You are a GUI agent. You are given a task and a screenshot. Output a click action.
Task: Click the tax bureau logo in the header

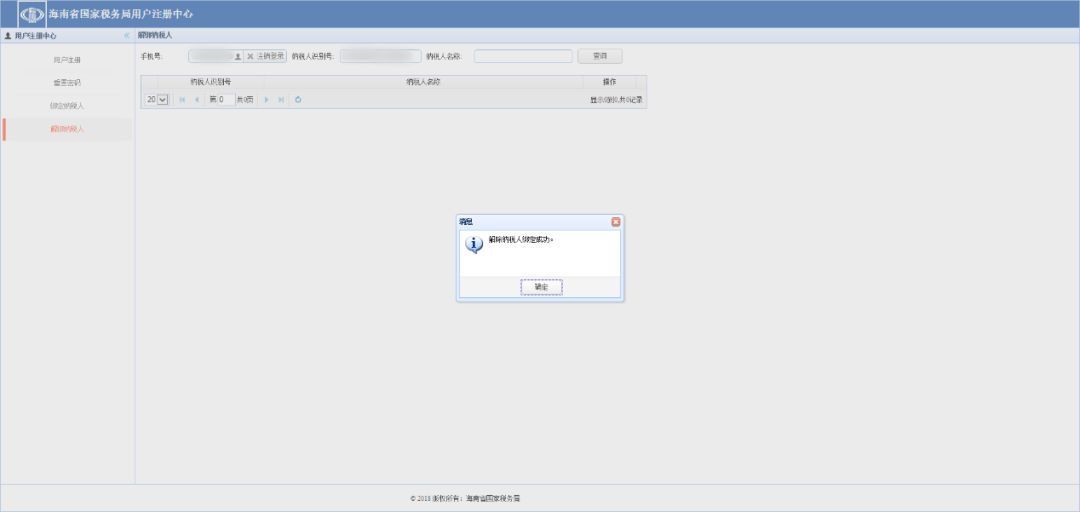click(32, 14)
